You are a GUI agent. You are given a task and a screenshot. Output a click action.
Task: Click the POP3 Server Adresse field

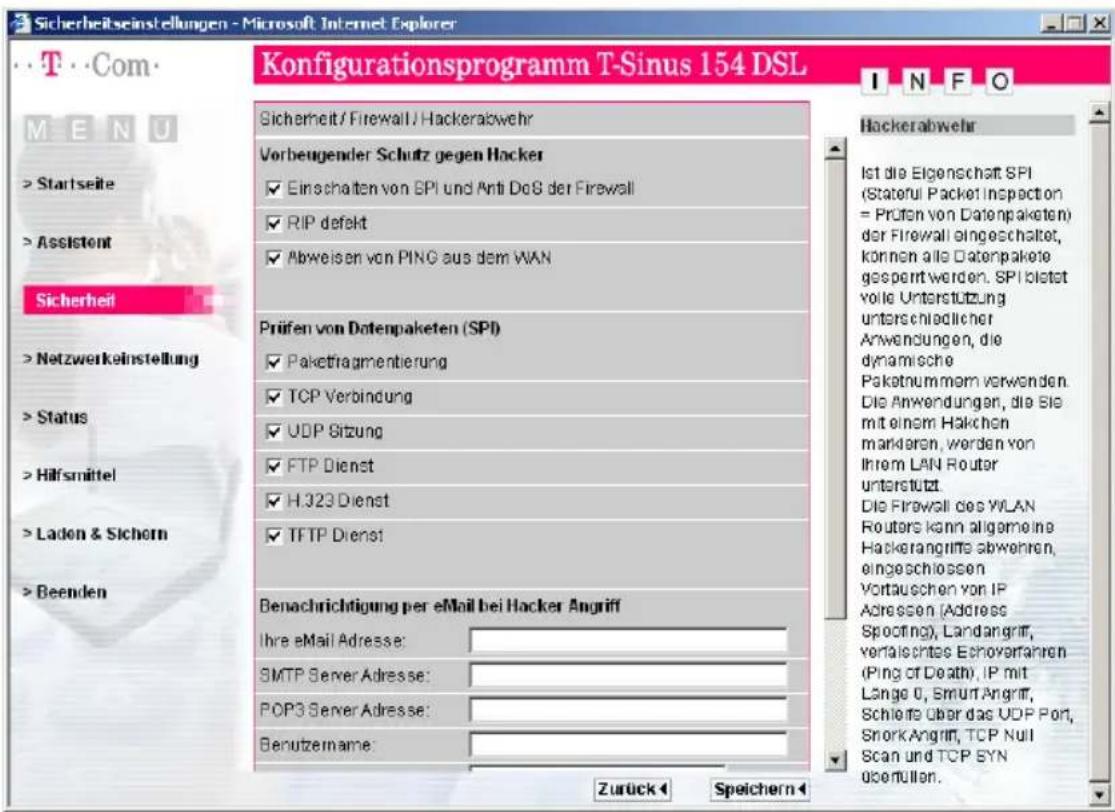pyautogui.click(x=629, y=710)
